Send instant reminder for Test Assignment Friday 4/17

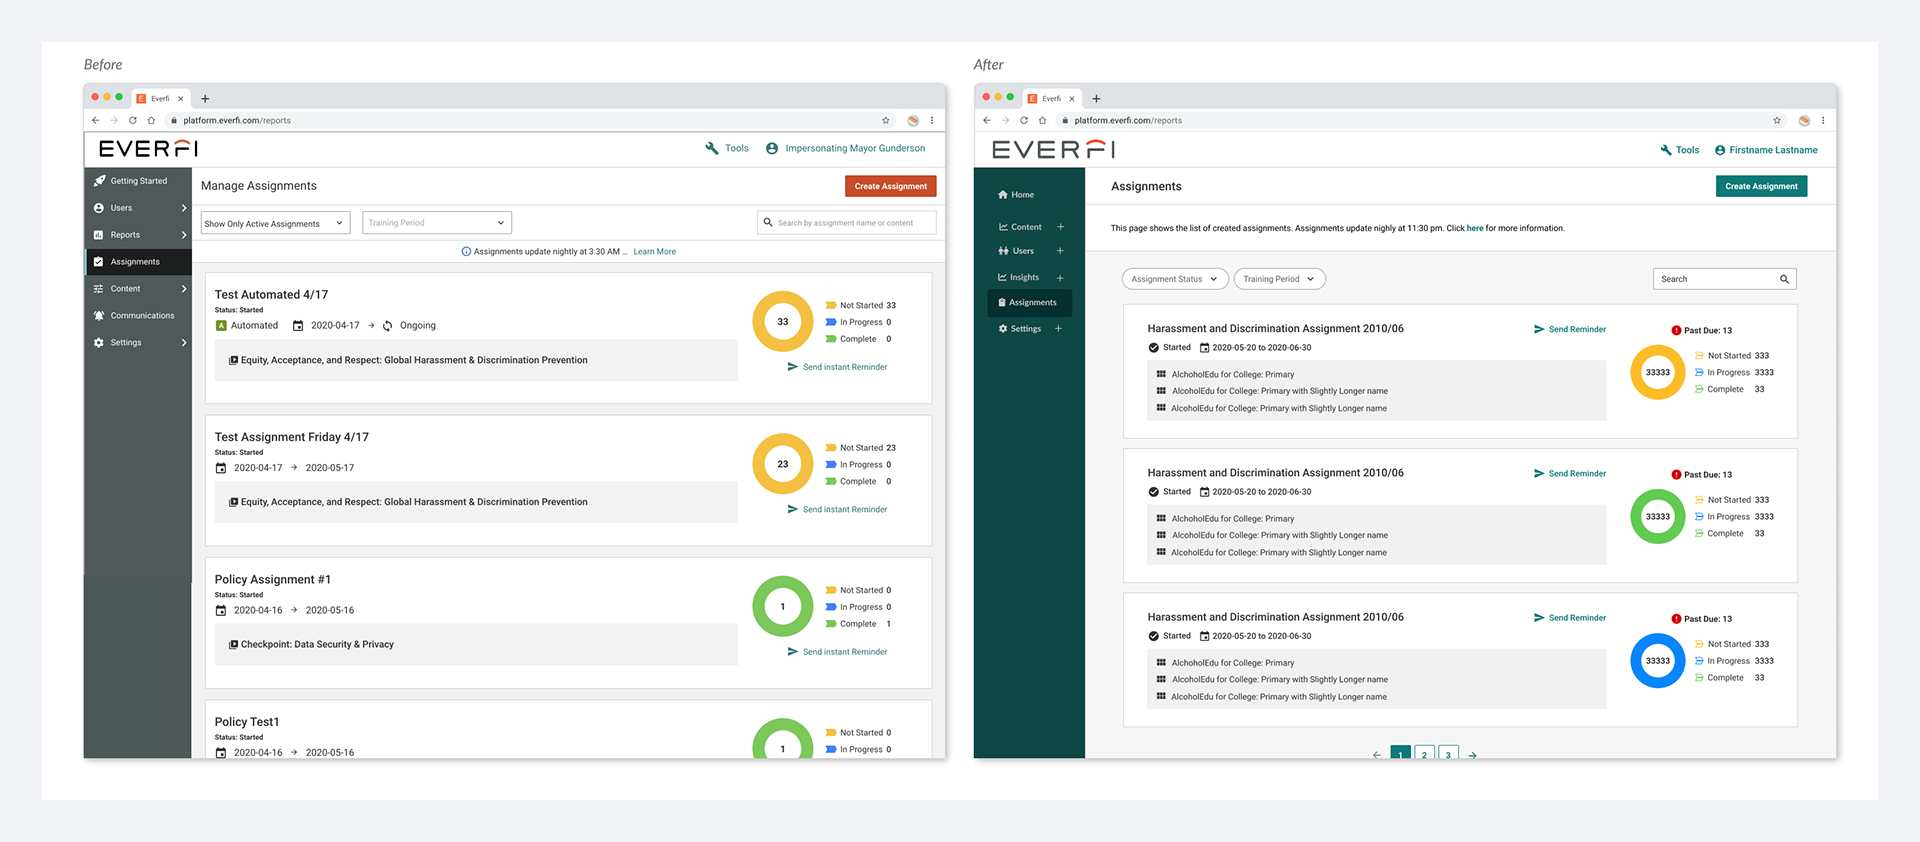pyautogui.click(x=837, y=510)
